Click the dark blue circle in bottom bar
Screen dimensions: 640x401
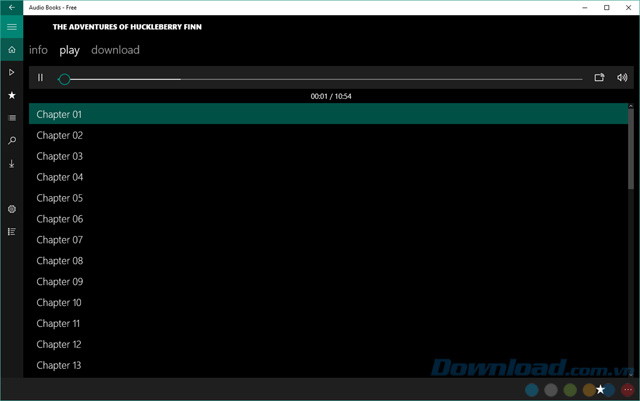pos(610,390)
